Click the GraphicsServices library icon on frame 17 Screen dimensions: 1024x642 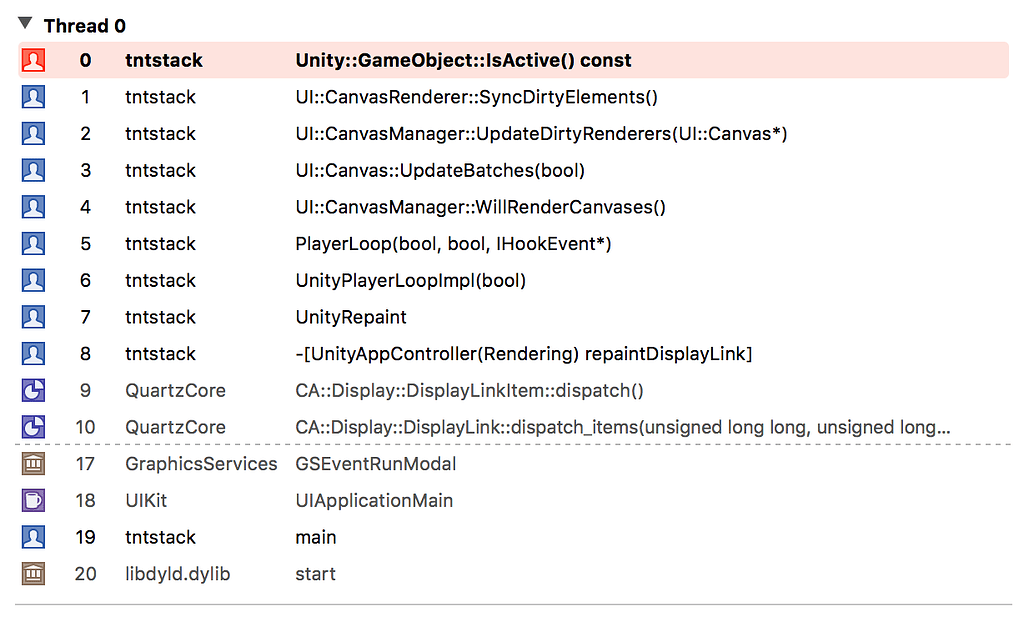[x=33, y=464]
